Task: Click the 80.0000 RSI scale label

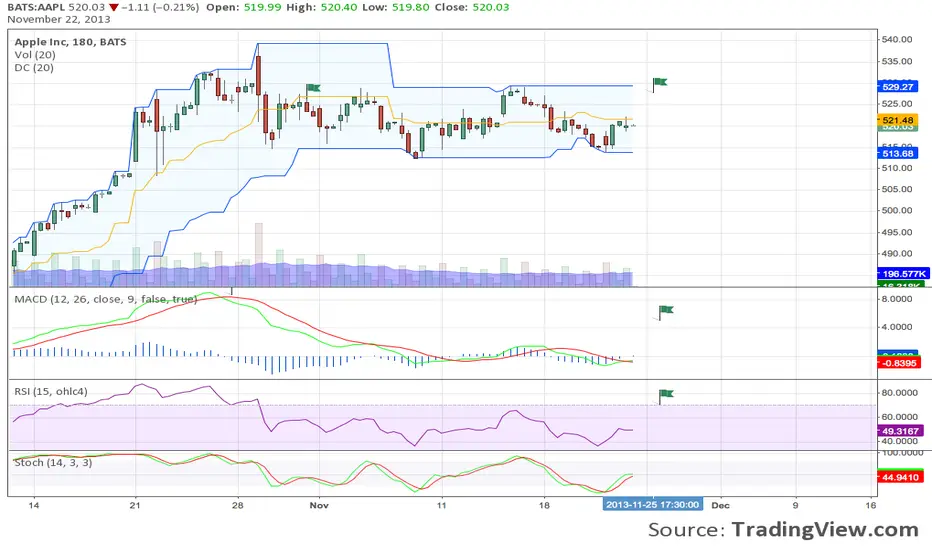Action: click(x=900, y=393)
